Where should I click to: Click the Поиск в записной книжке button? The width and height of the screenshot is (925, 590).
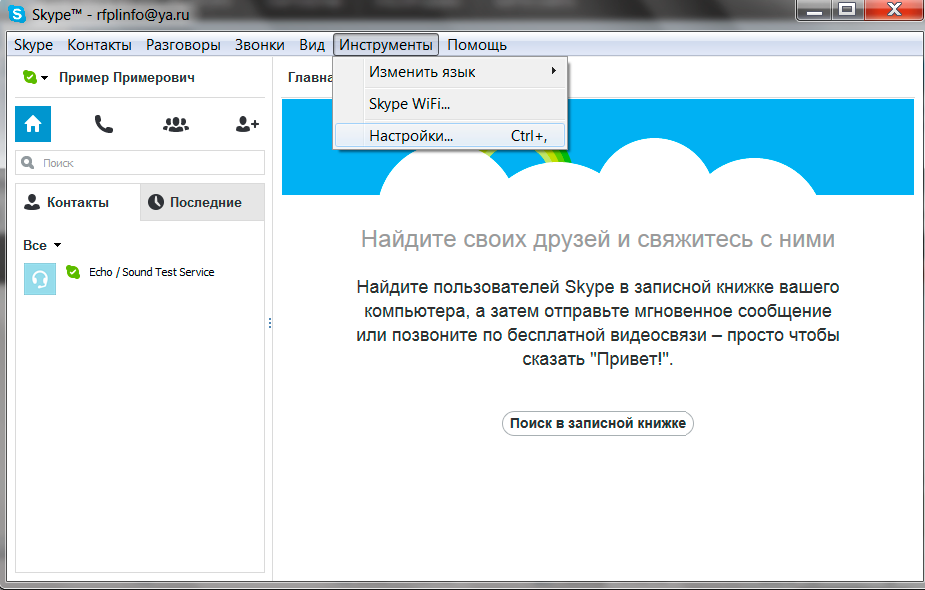pyautogui.click(x=598, y=423)
